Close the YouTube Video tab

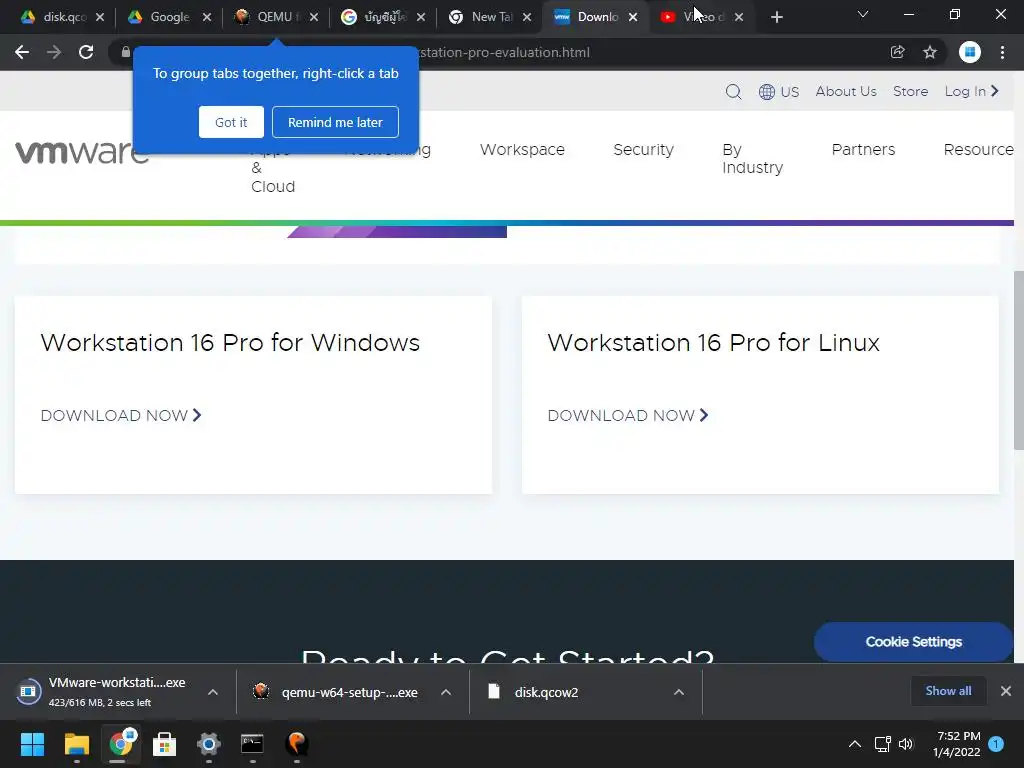click(x=739, y=17)
